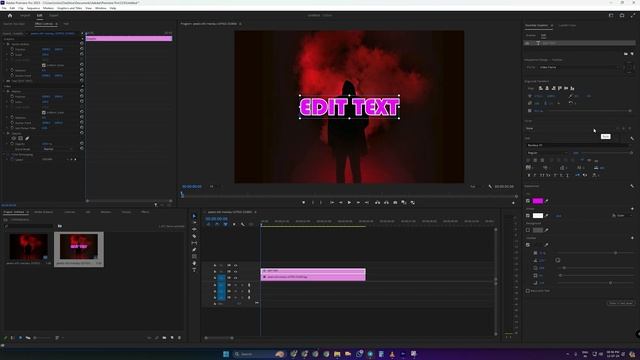
Task: Open the Media Browser panel tab
Action: 44,212
